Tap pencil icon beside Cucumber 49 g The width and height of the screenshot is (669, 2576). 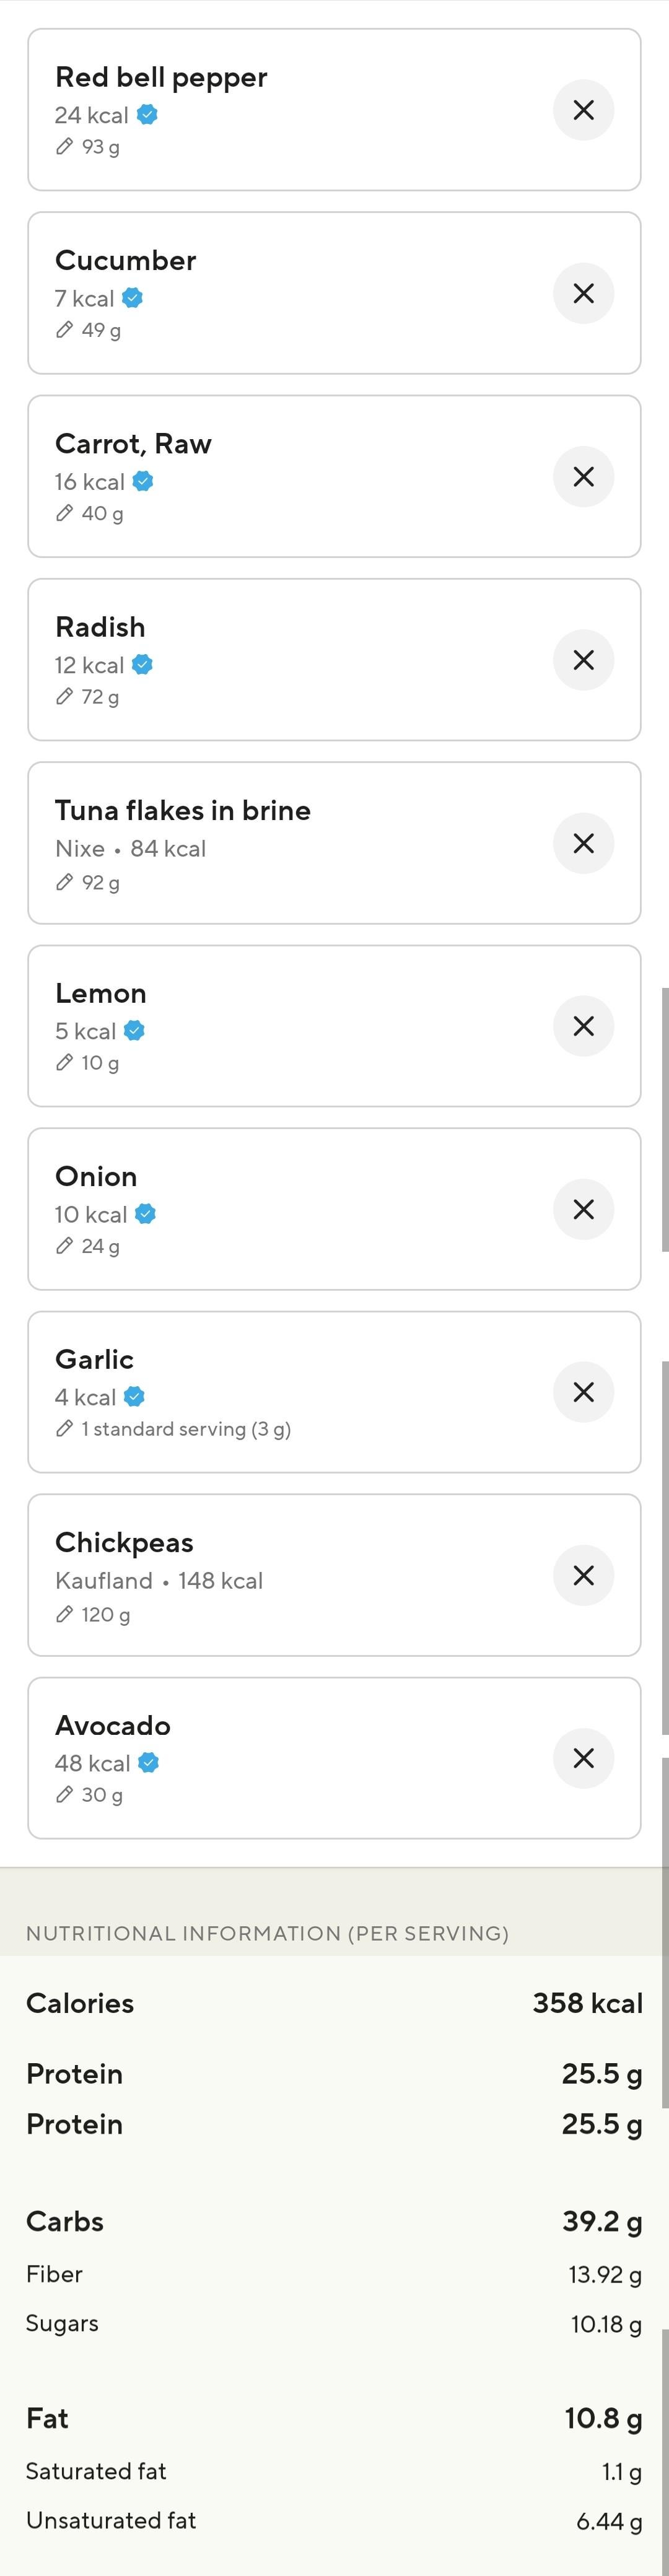click(x=65, y=330)
